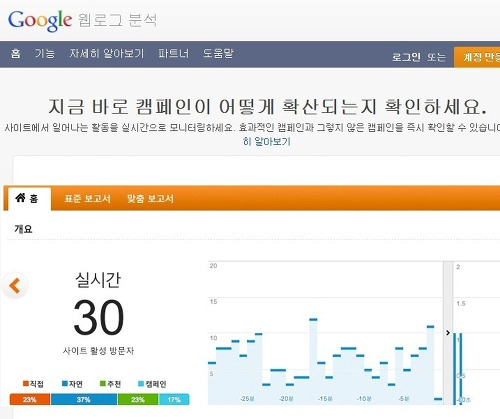
Task: Click the orange 23% 직접 bar segment
Action: 30,399
